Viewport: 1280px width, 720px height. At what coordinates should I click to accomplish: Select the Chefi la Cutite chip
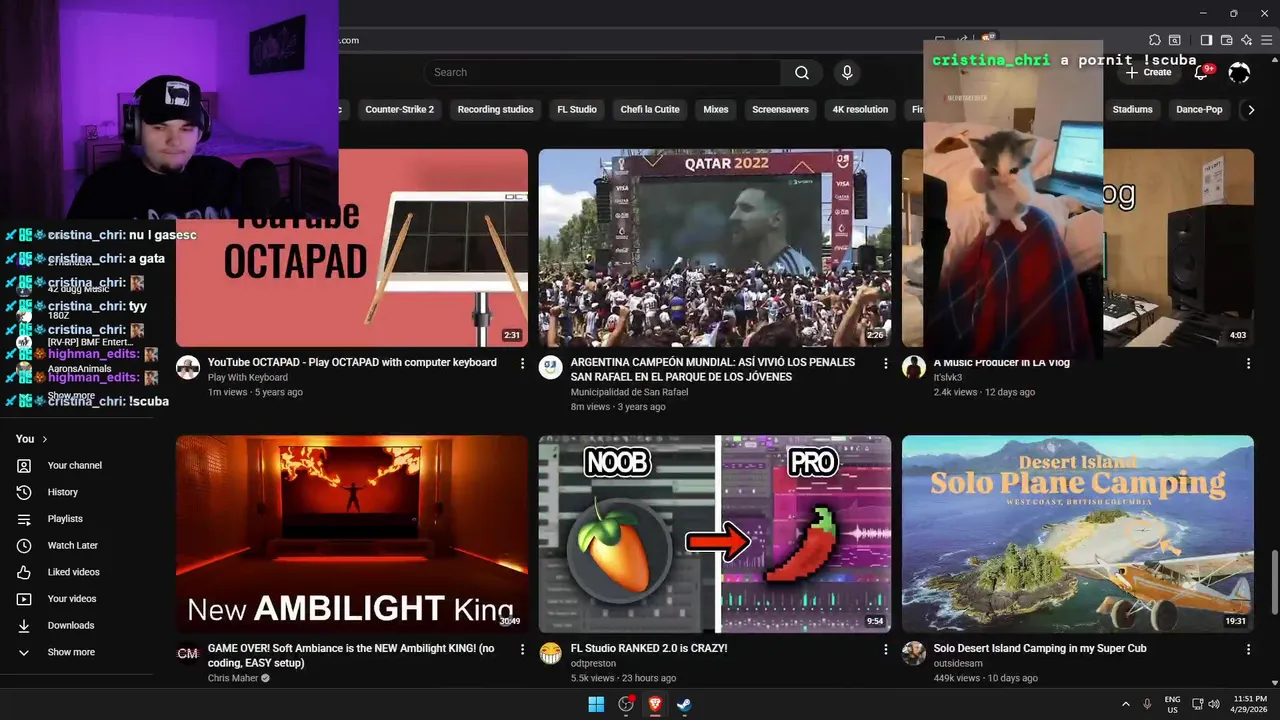[x=650, y=110]
